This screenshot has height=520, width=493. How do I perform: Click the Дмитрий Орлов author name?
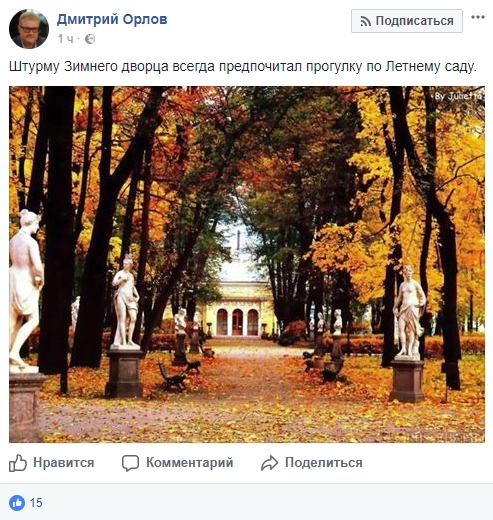112,19
